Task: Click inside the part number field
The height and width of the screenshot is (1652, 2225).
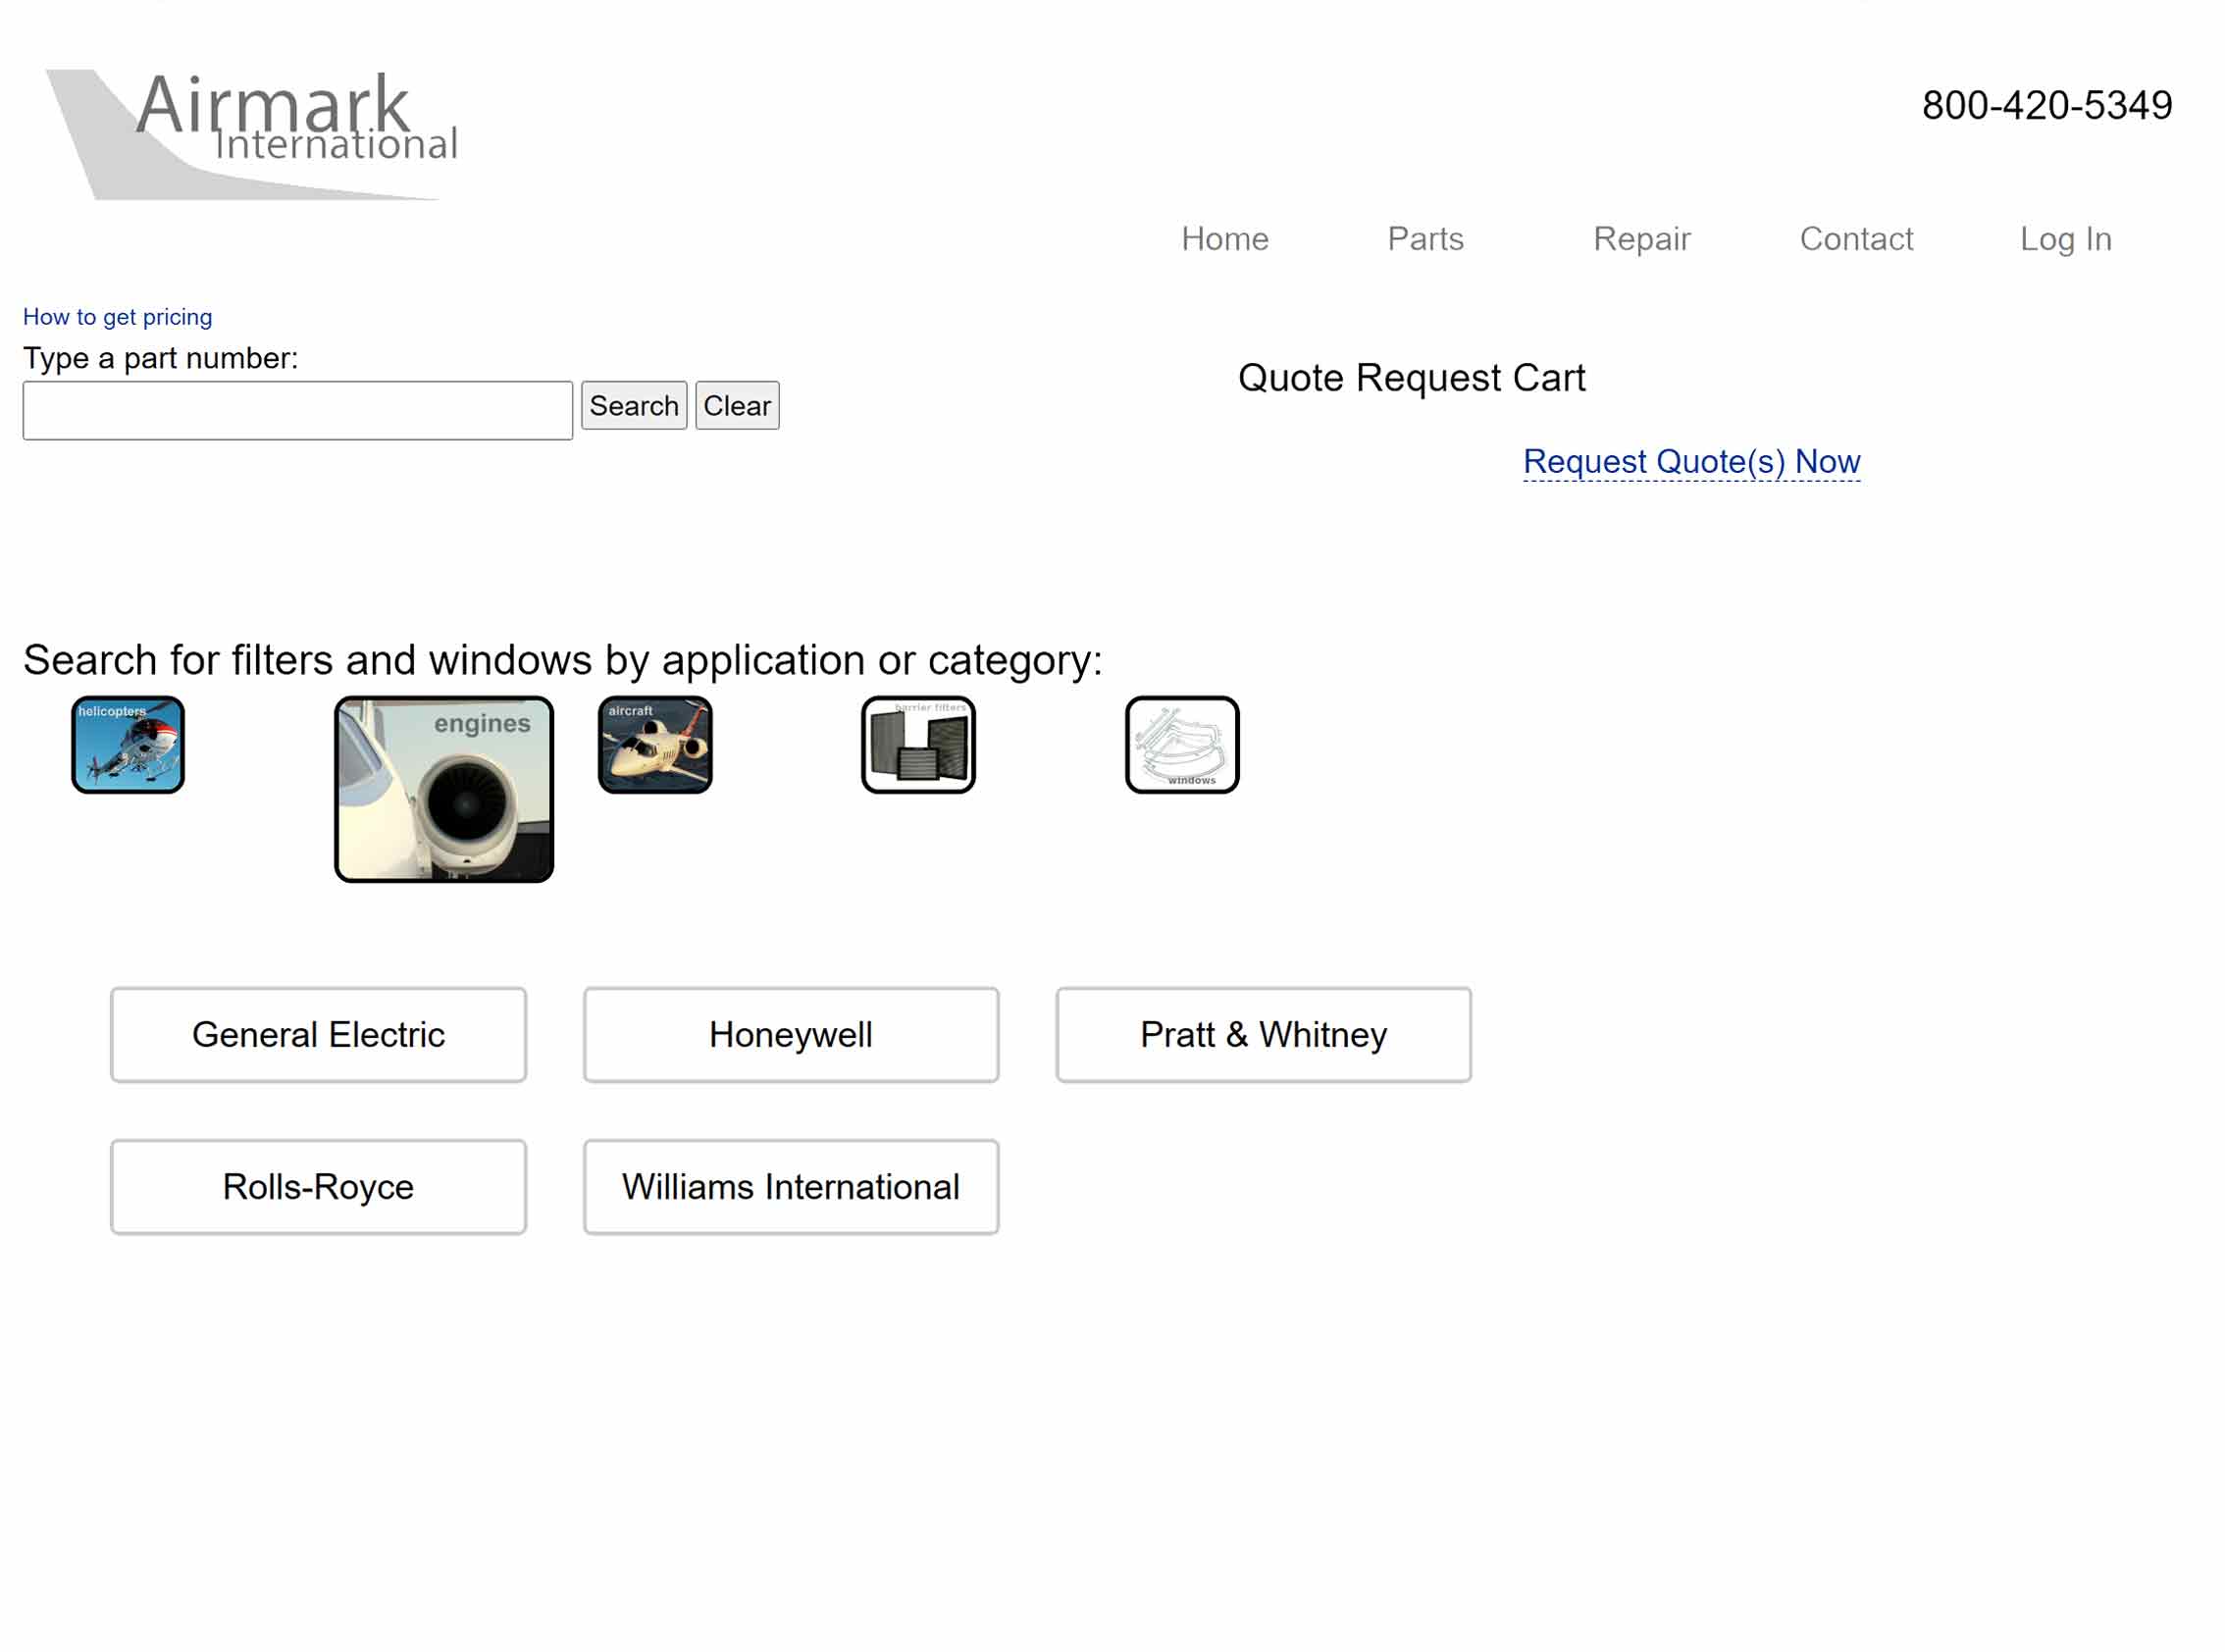Action: pyautogui.click(x=297, y=410)
